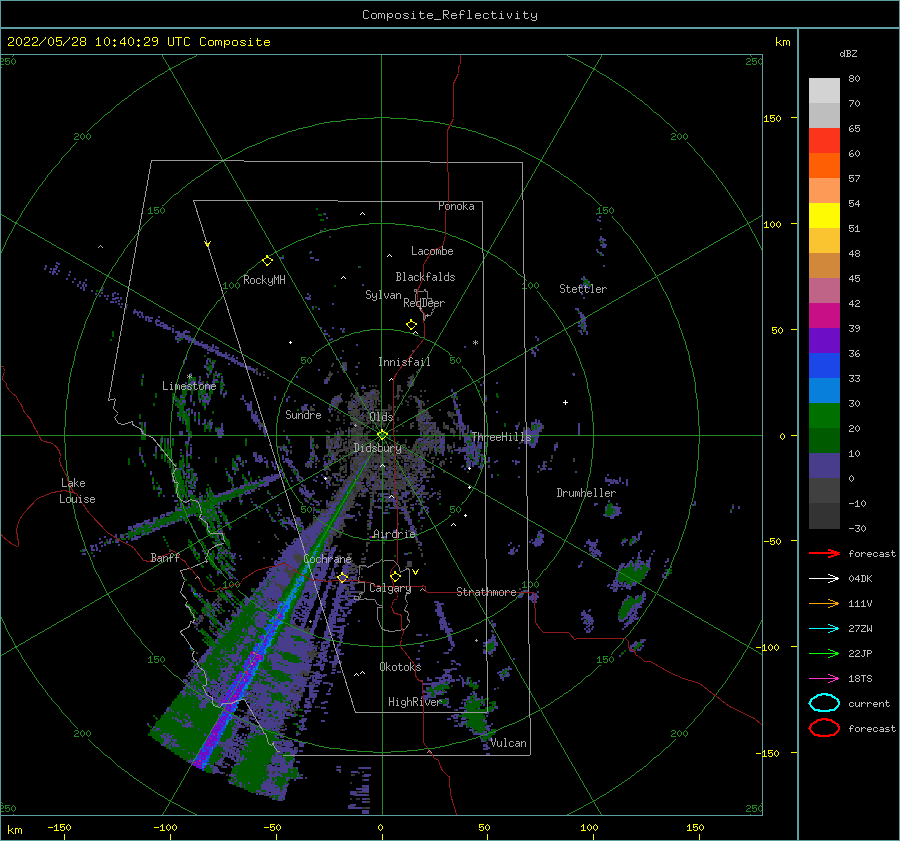Select the 42-39 dBZ magenta swatch
The height and width of the screenshot is (841, 900).
(x=824, y=316)
